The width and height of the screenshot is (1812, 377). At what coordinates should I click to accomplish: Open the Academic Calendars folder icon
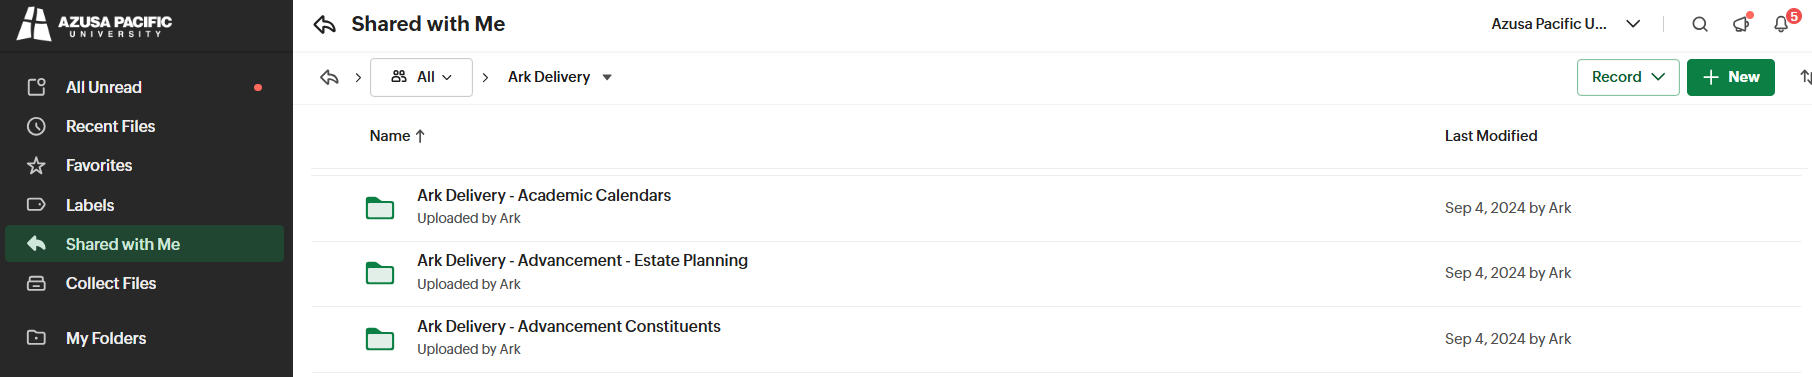[x=380, y=208]
